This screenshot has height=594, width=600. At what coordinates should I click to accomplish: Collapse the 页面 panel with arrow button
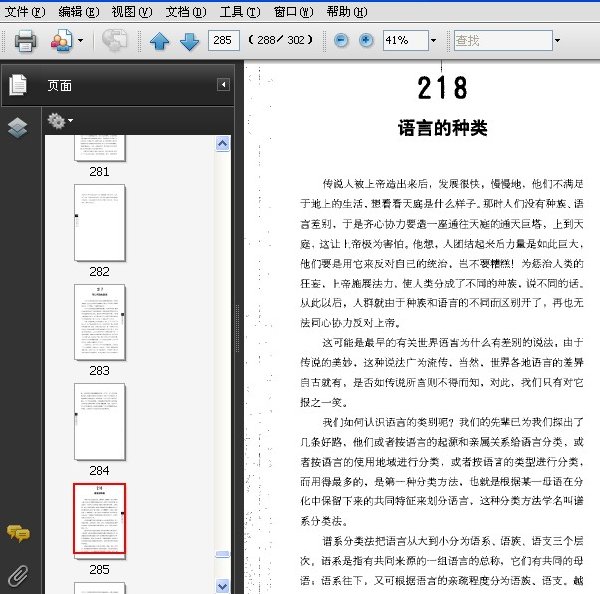[x=223, y=85]
